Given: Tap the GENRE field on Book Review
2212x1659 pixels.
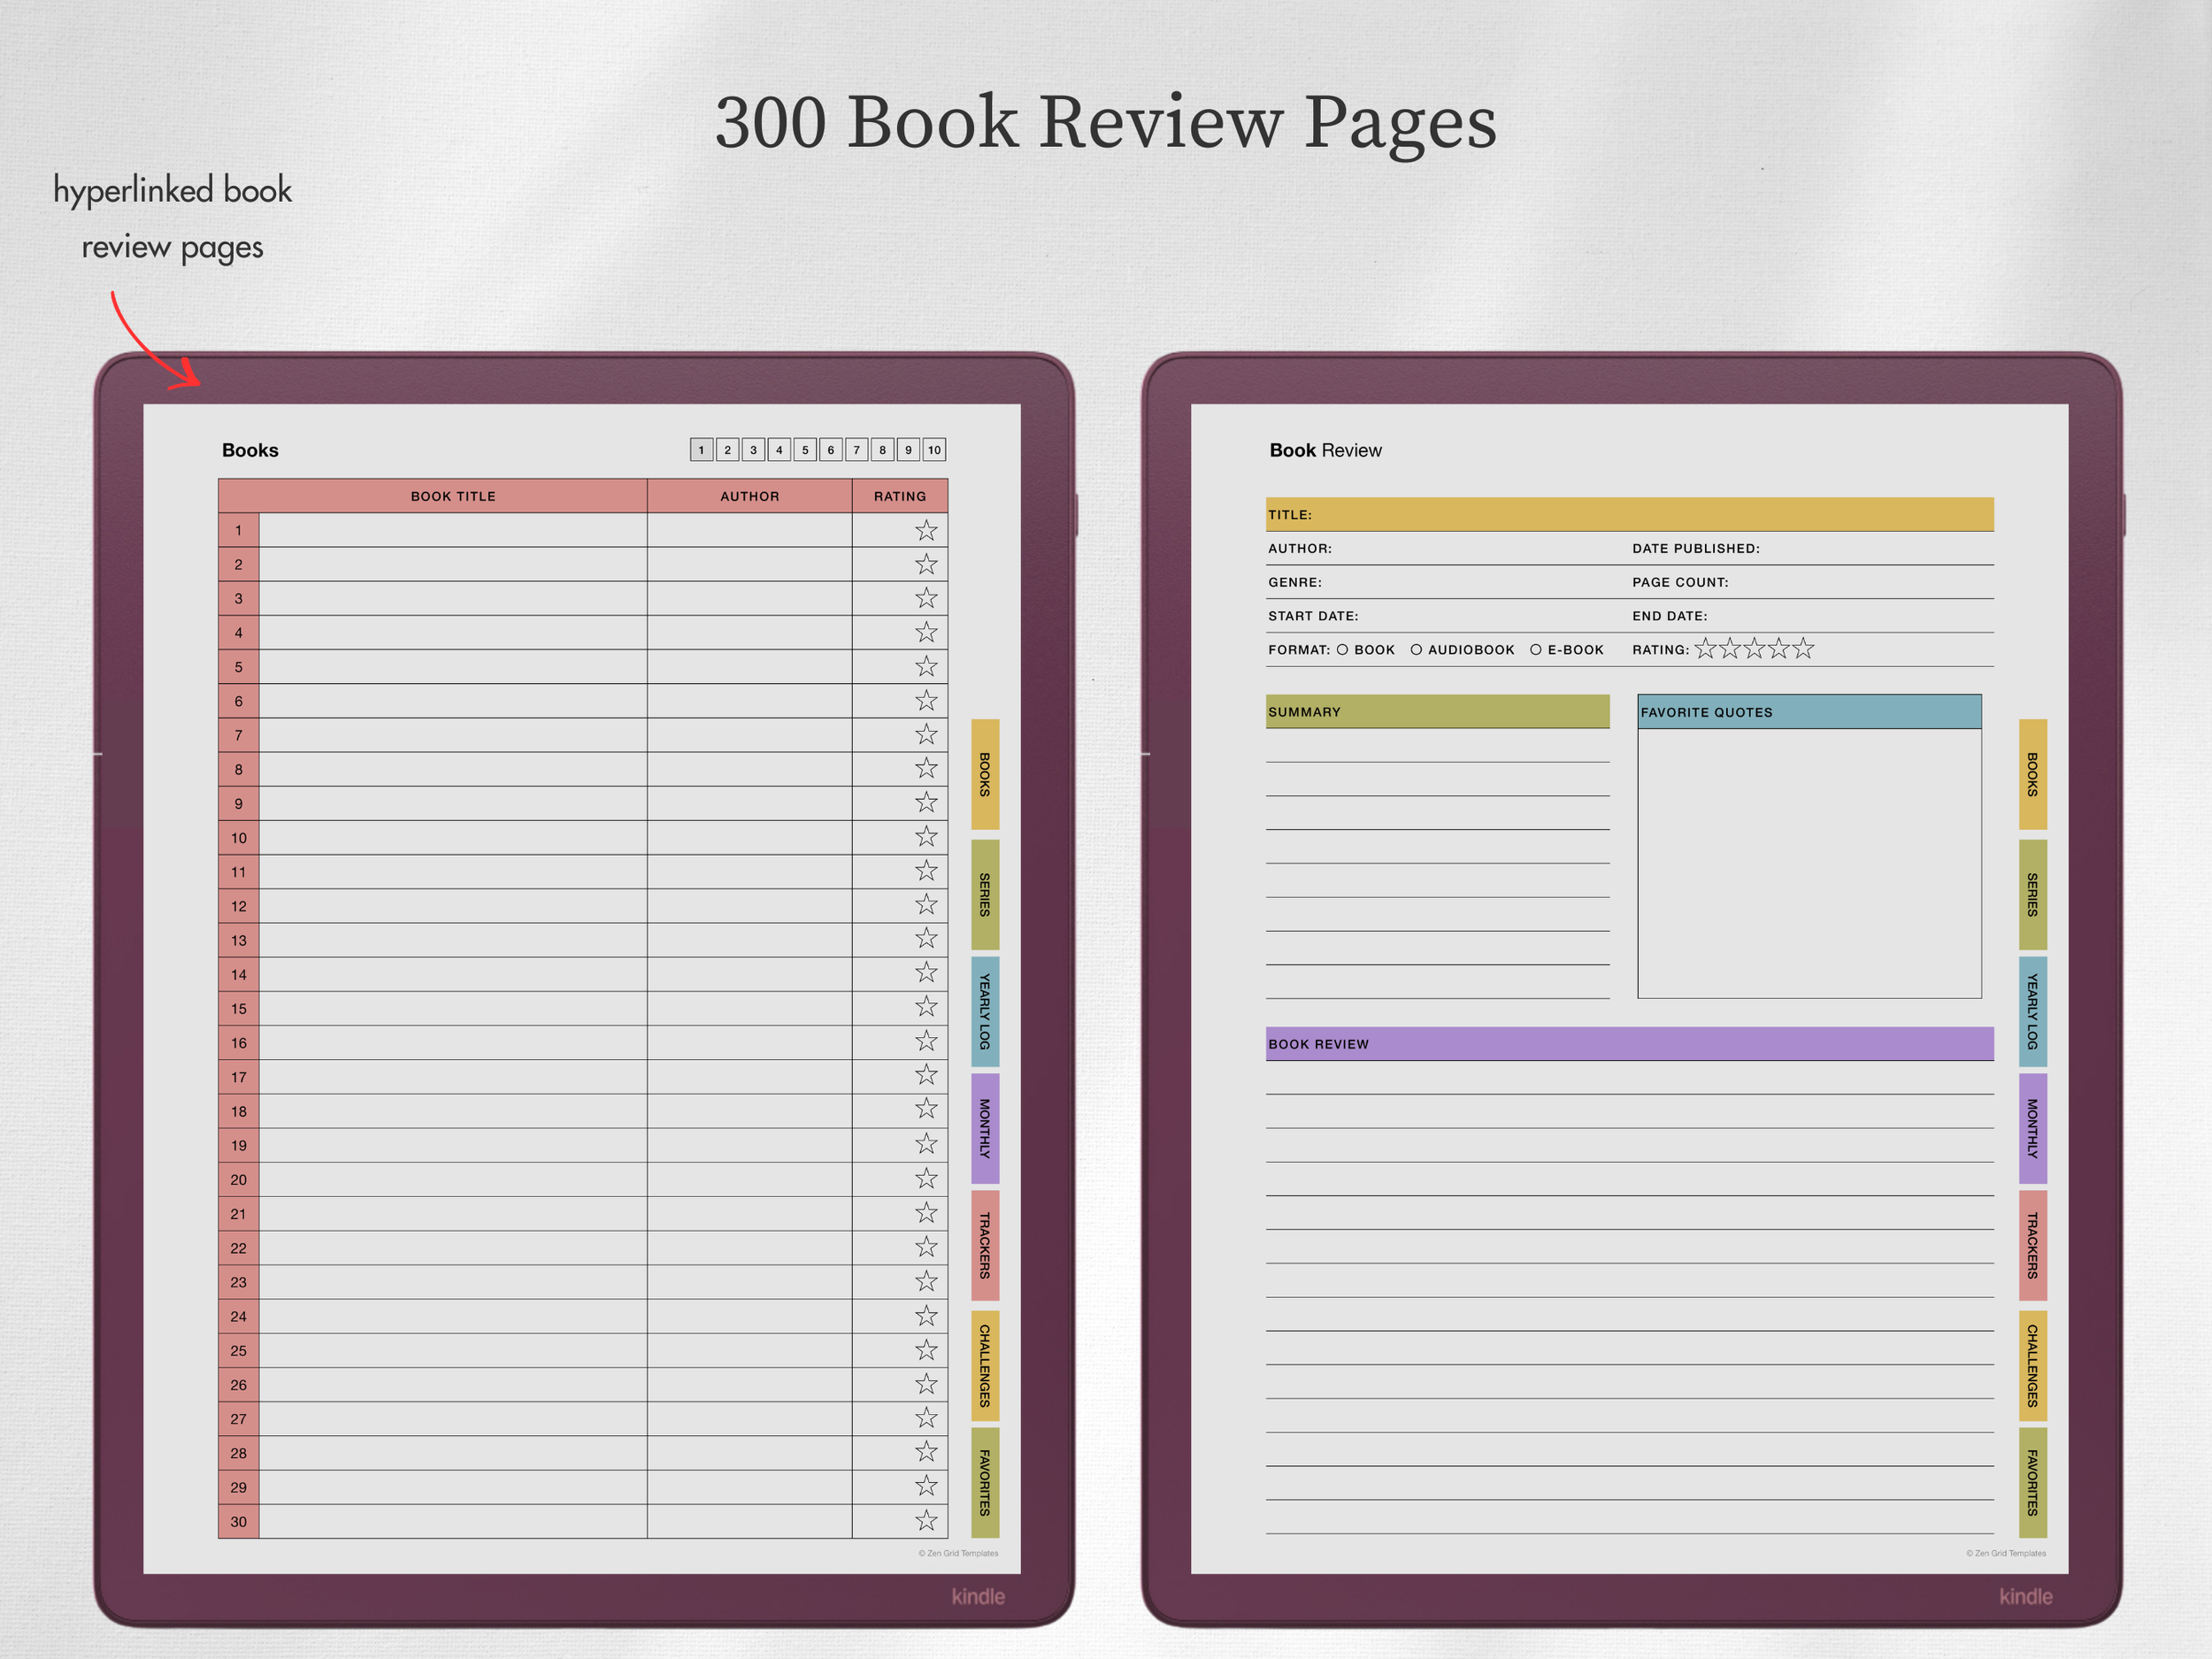Looking at the screenshot, I should click(x=1447, y=582).
